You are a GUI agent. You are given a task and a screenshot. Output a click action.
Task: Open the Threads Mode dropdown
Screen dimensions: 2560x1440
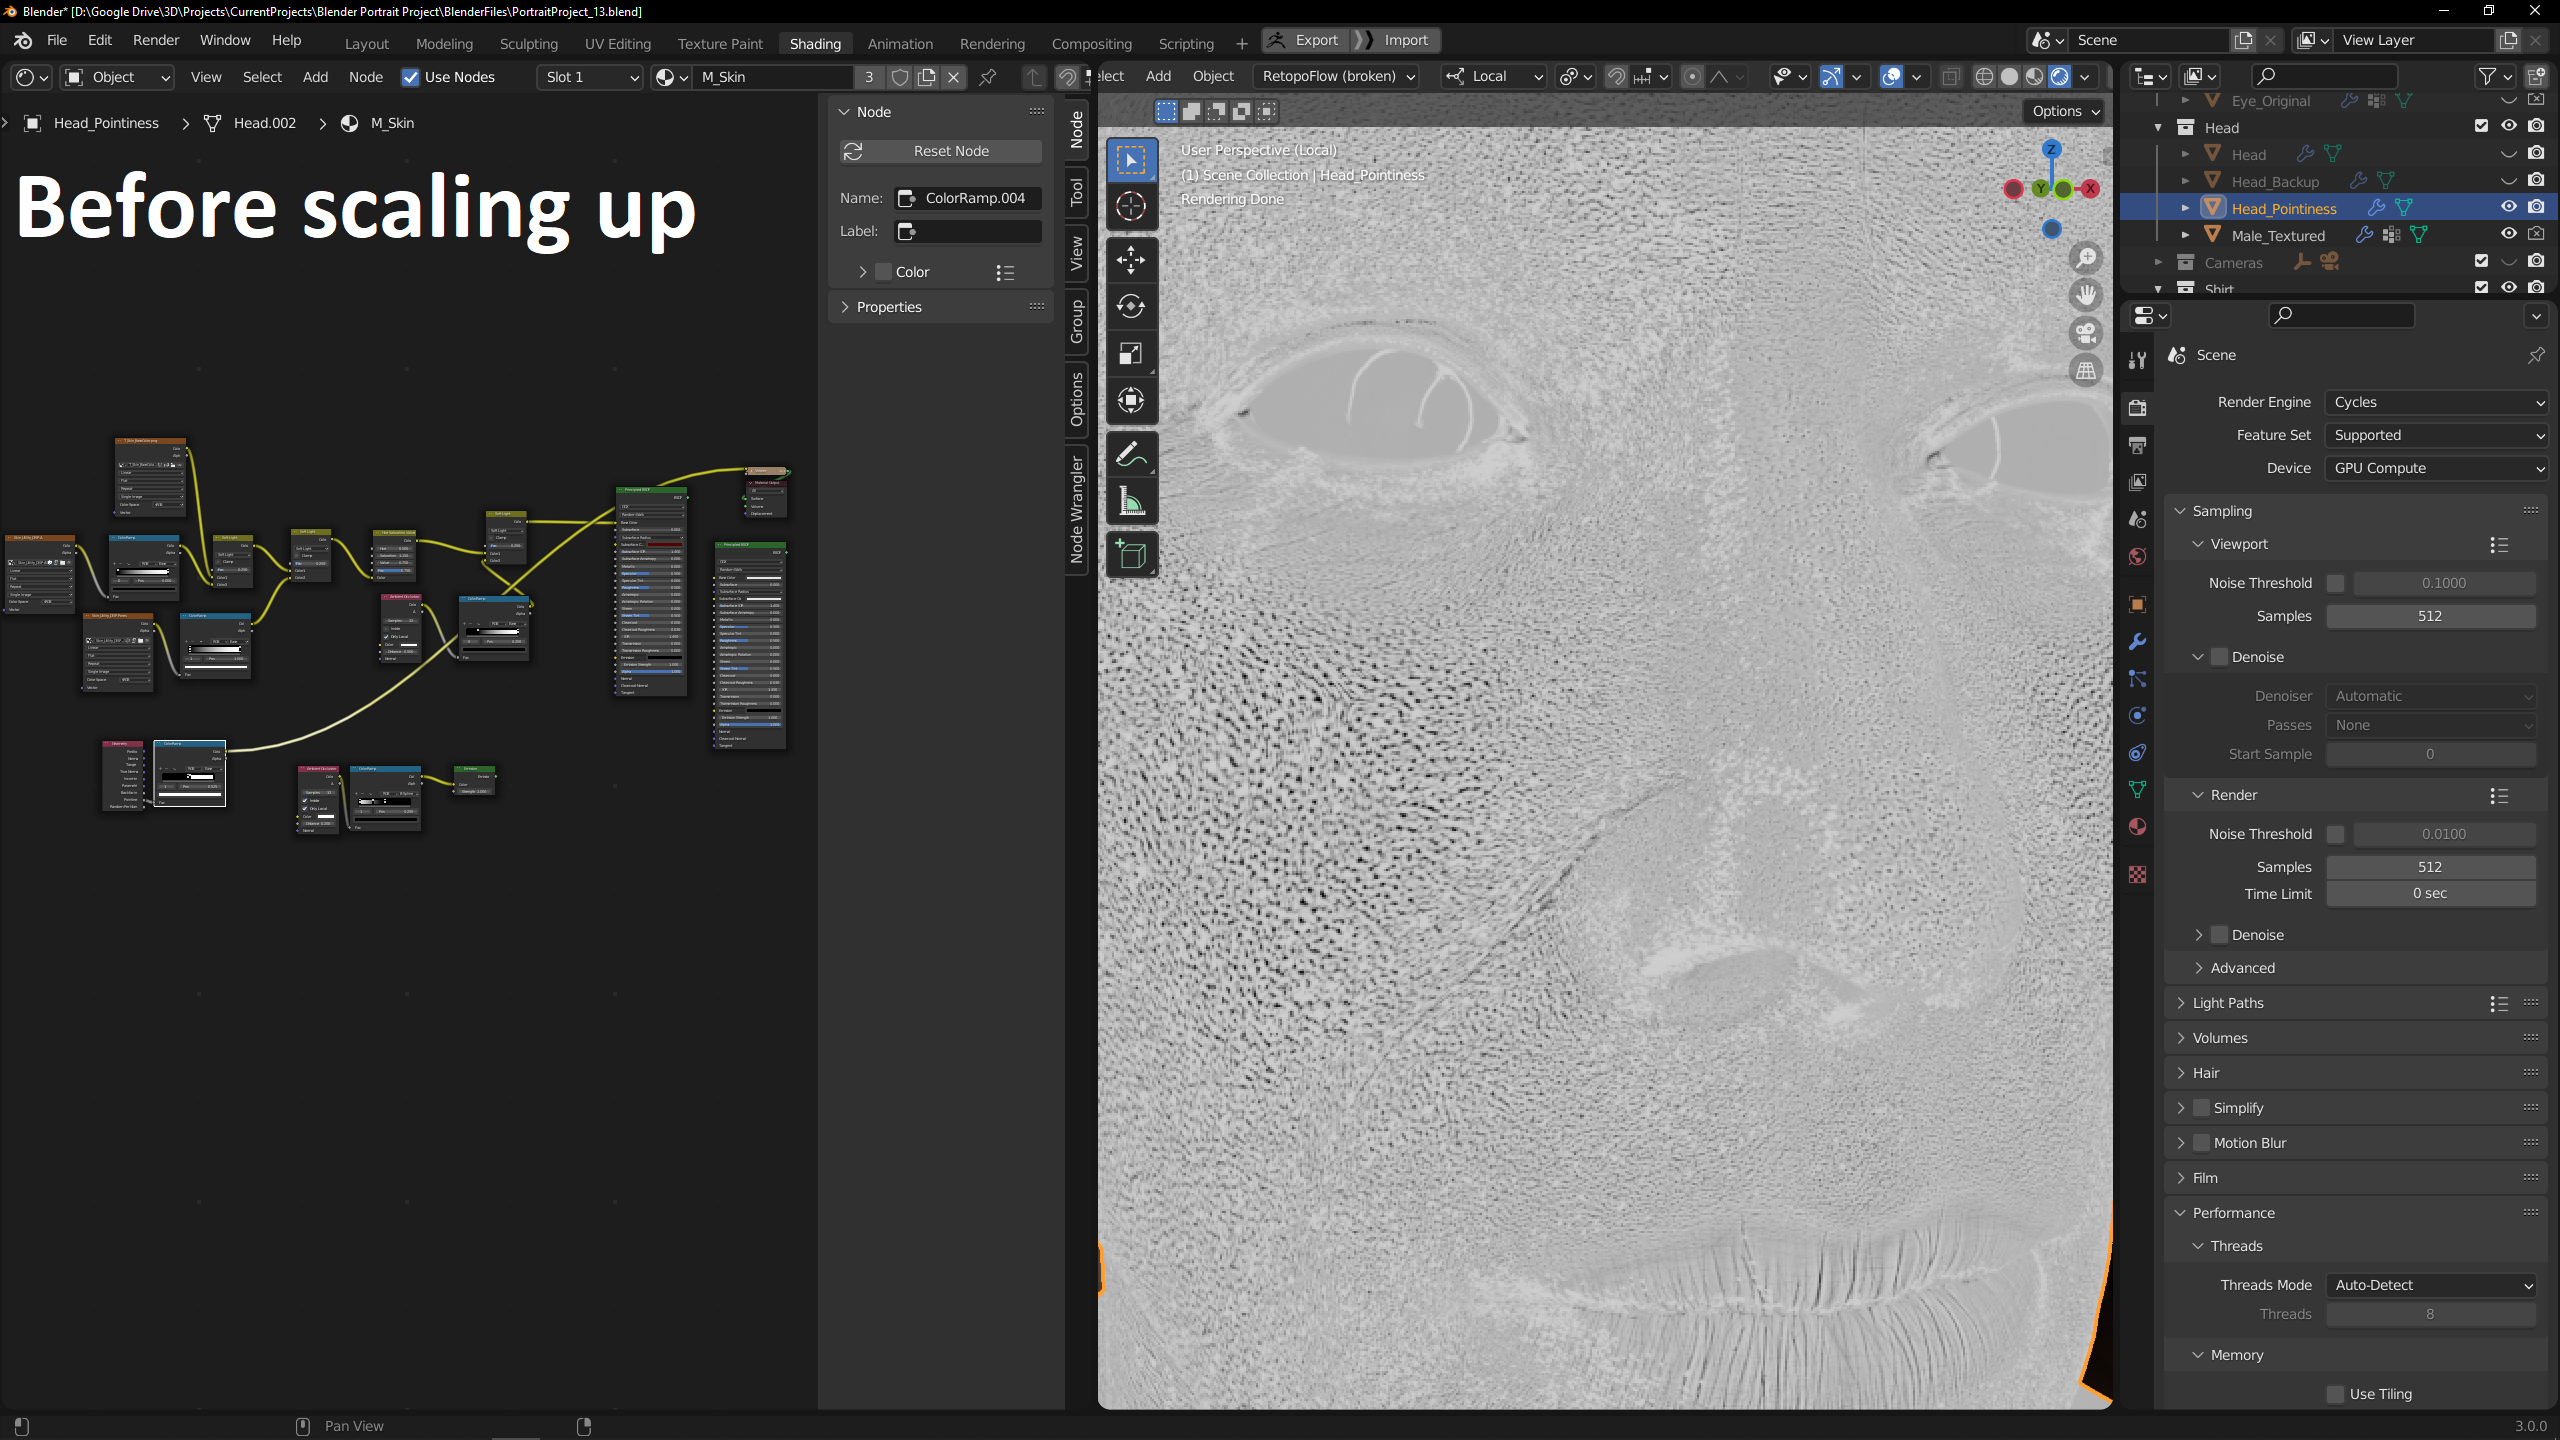2431,1285
